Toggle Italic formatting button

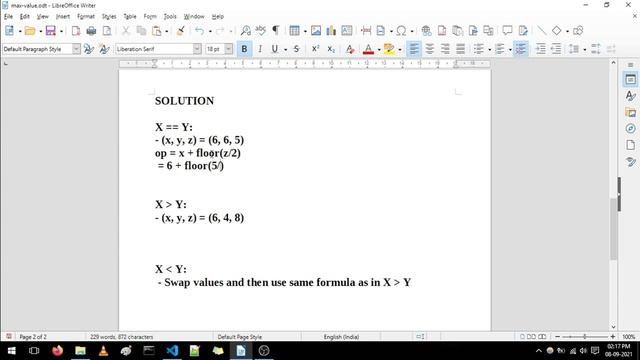[x=260, y=49]
